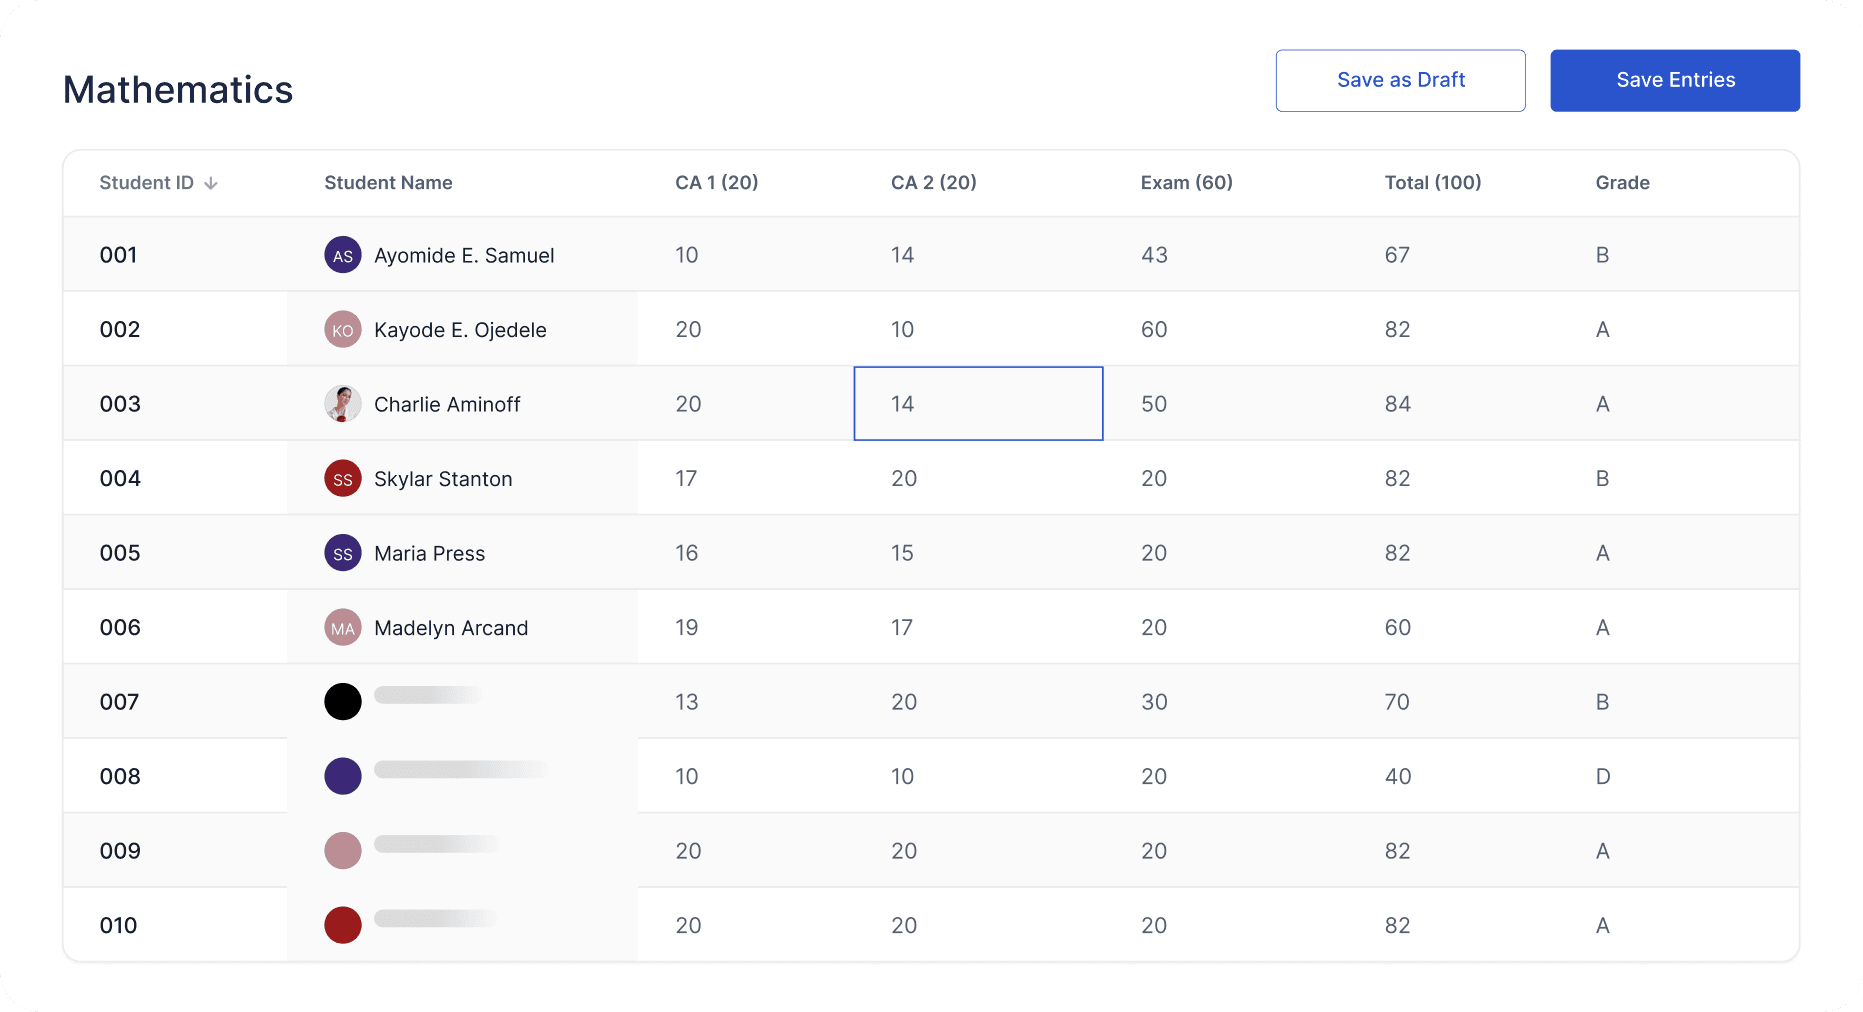
Task: Click the Student ID sort arrow icon
Action: click(x=211, y=183)
